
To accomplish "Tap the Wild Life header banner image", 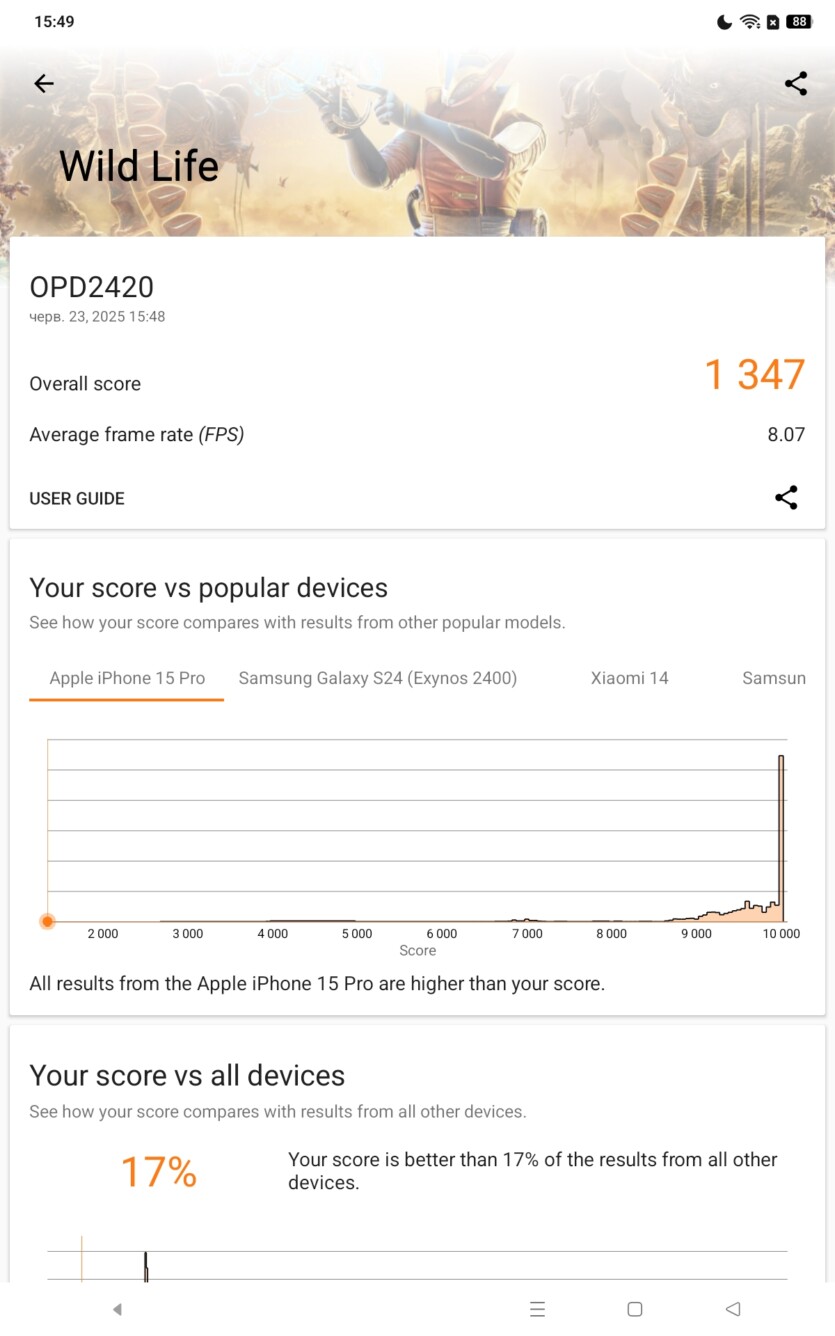I will point(417,140).
